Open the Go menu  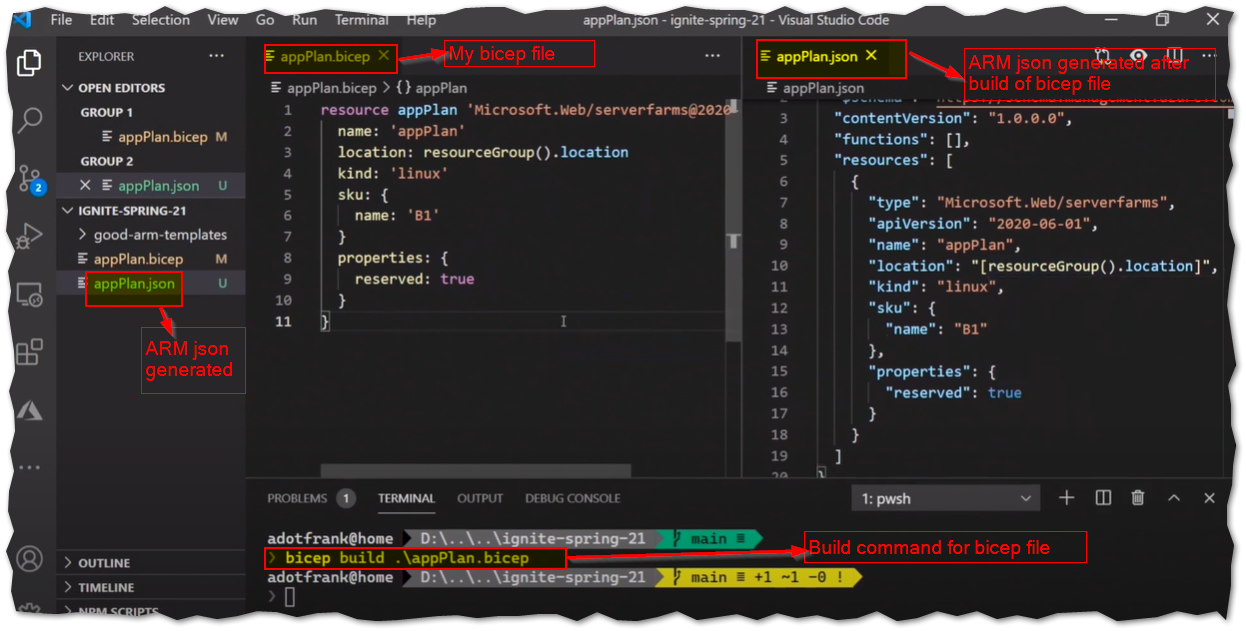coord(265,20)
